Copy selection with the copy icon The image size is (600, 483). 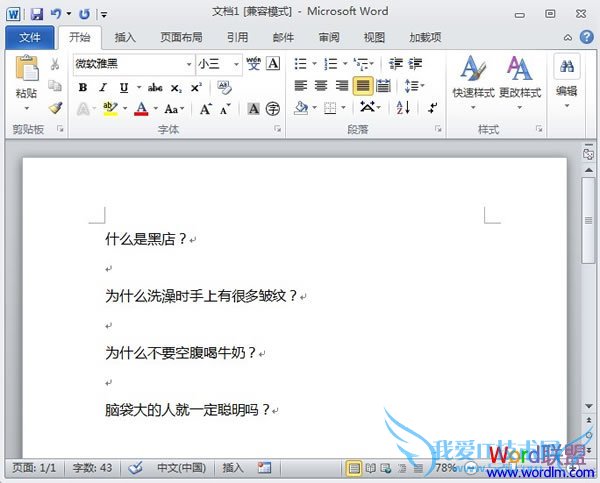pos(55,86)
